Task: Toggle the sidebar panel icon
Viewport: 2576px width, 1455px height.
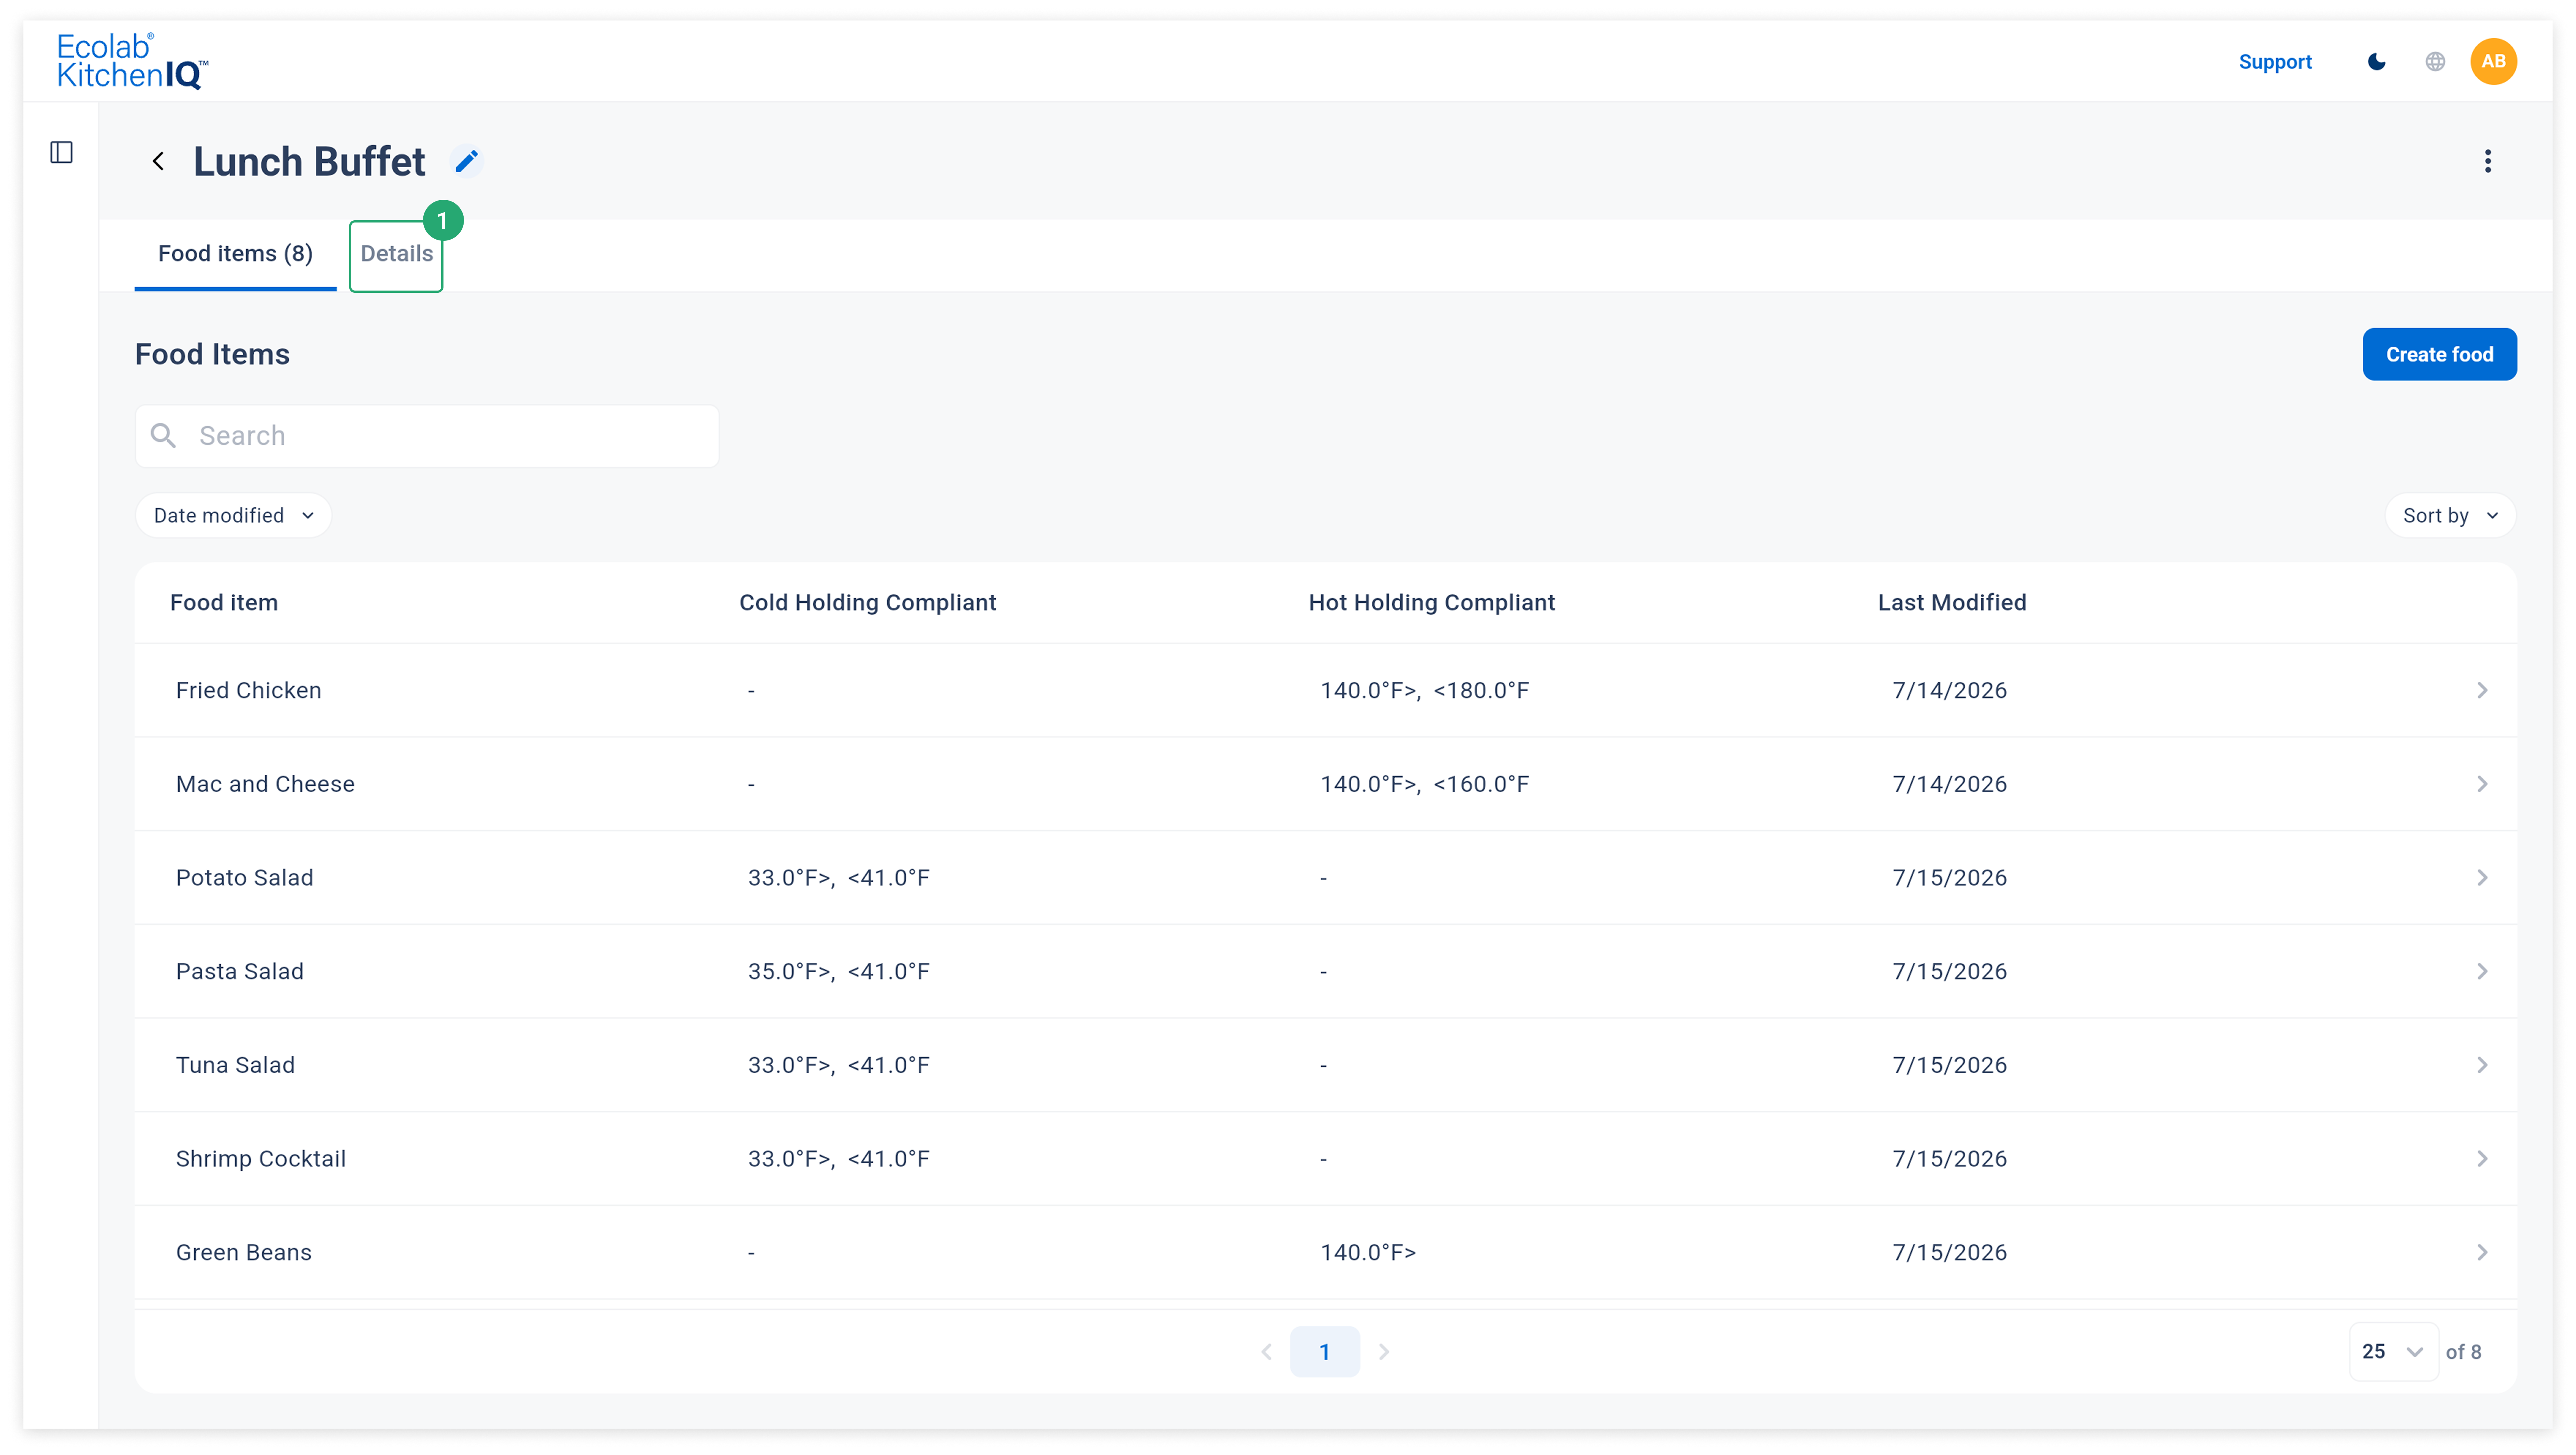Action: point(62,152)
